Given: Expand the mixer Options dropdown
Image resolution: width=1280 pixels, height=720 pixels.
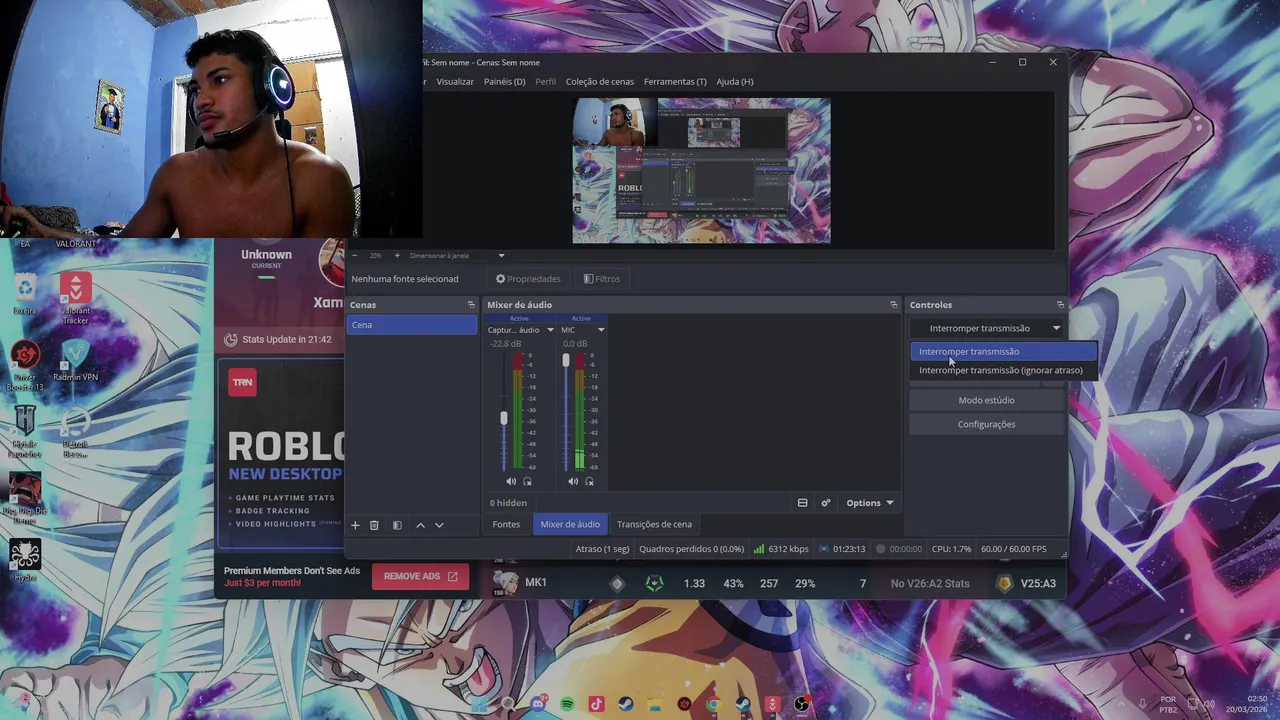Looking at the screenshot, I should pos(869,503).
